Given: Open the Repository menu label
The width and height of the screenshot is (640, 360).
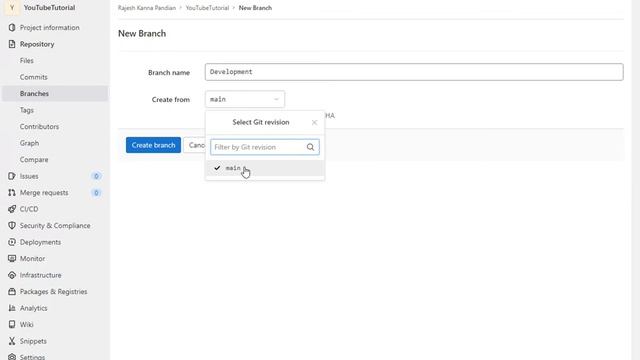Looking at the screenshot, I should pos(37,44).
